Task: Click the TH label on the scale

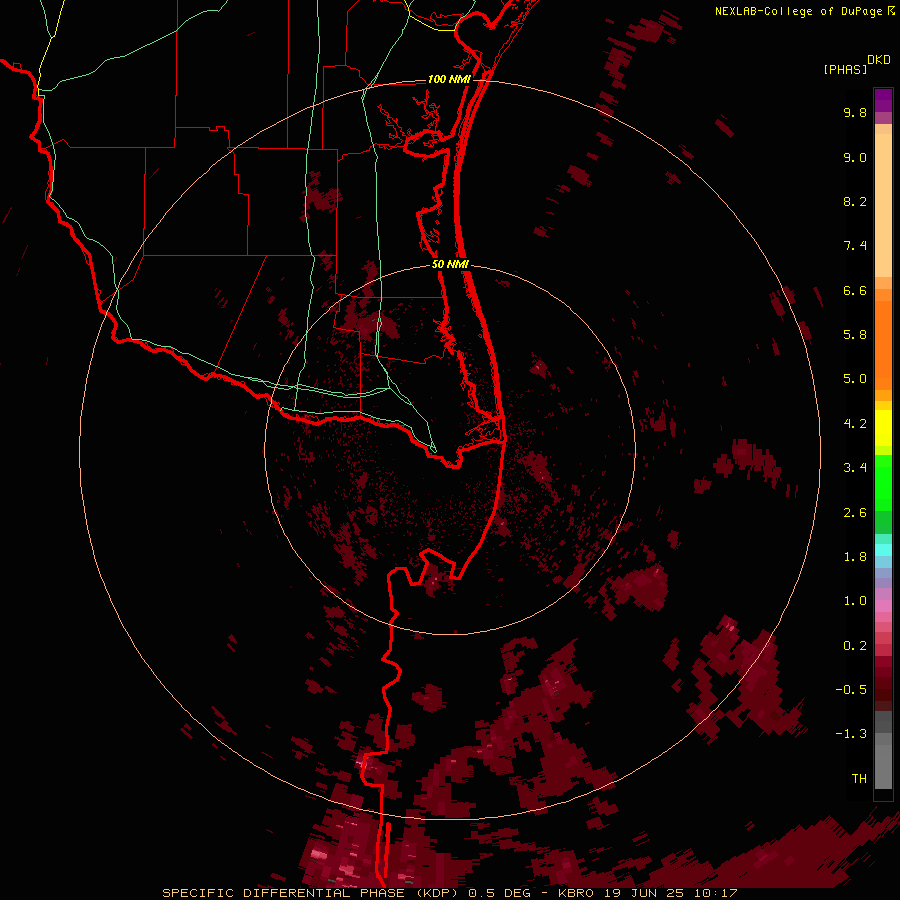Action: (859, 779)
